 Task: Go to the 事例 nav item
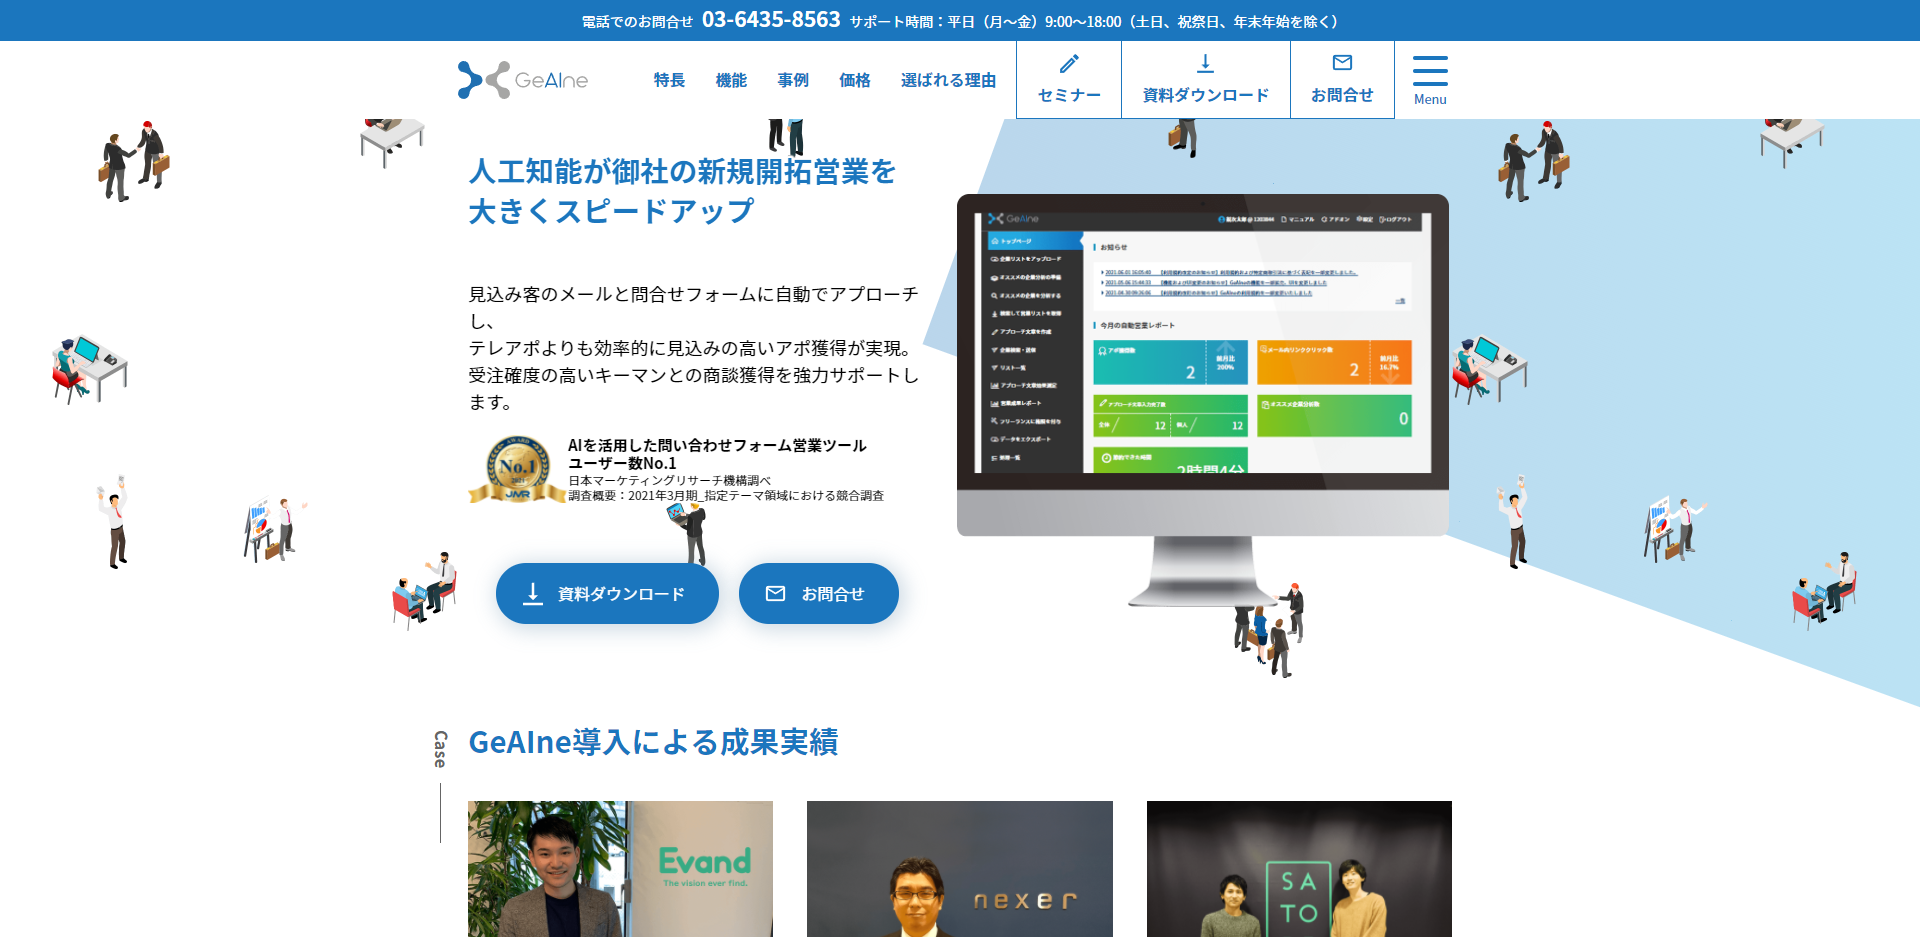pyautogui.click(x=793, y=80)
